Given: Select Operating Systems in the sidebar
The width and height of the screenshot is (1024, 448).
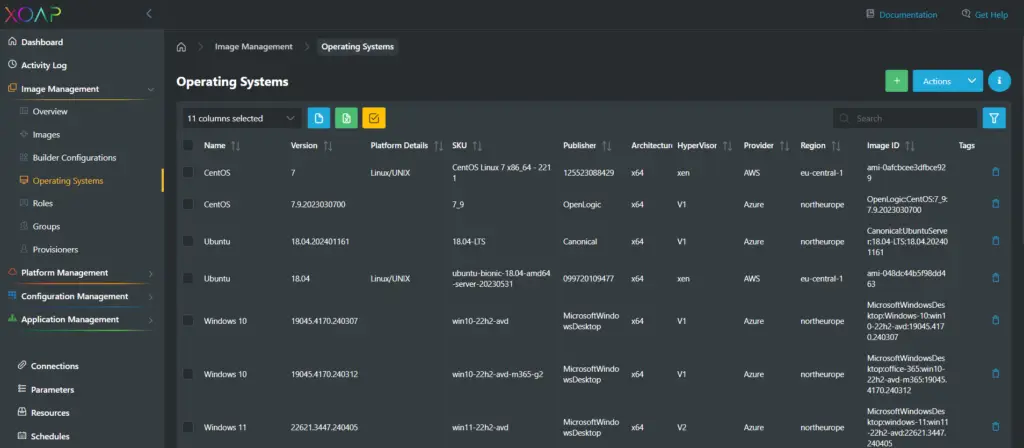Looking at the screenshot, I should [67, 181].
